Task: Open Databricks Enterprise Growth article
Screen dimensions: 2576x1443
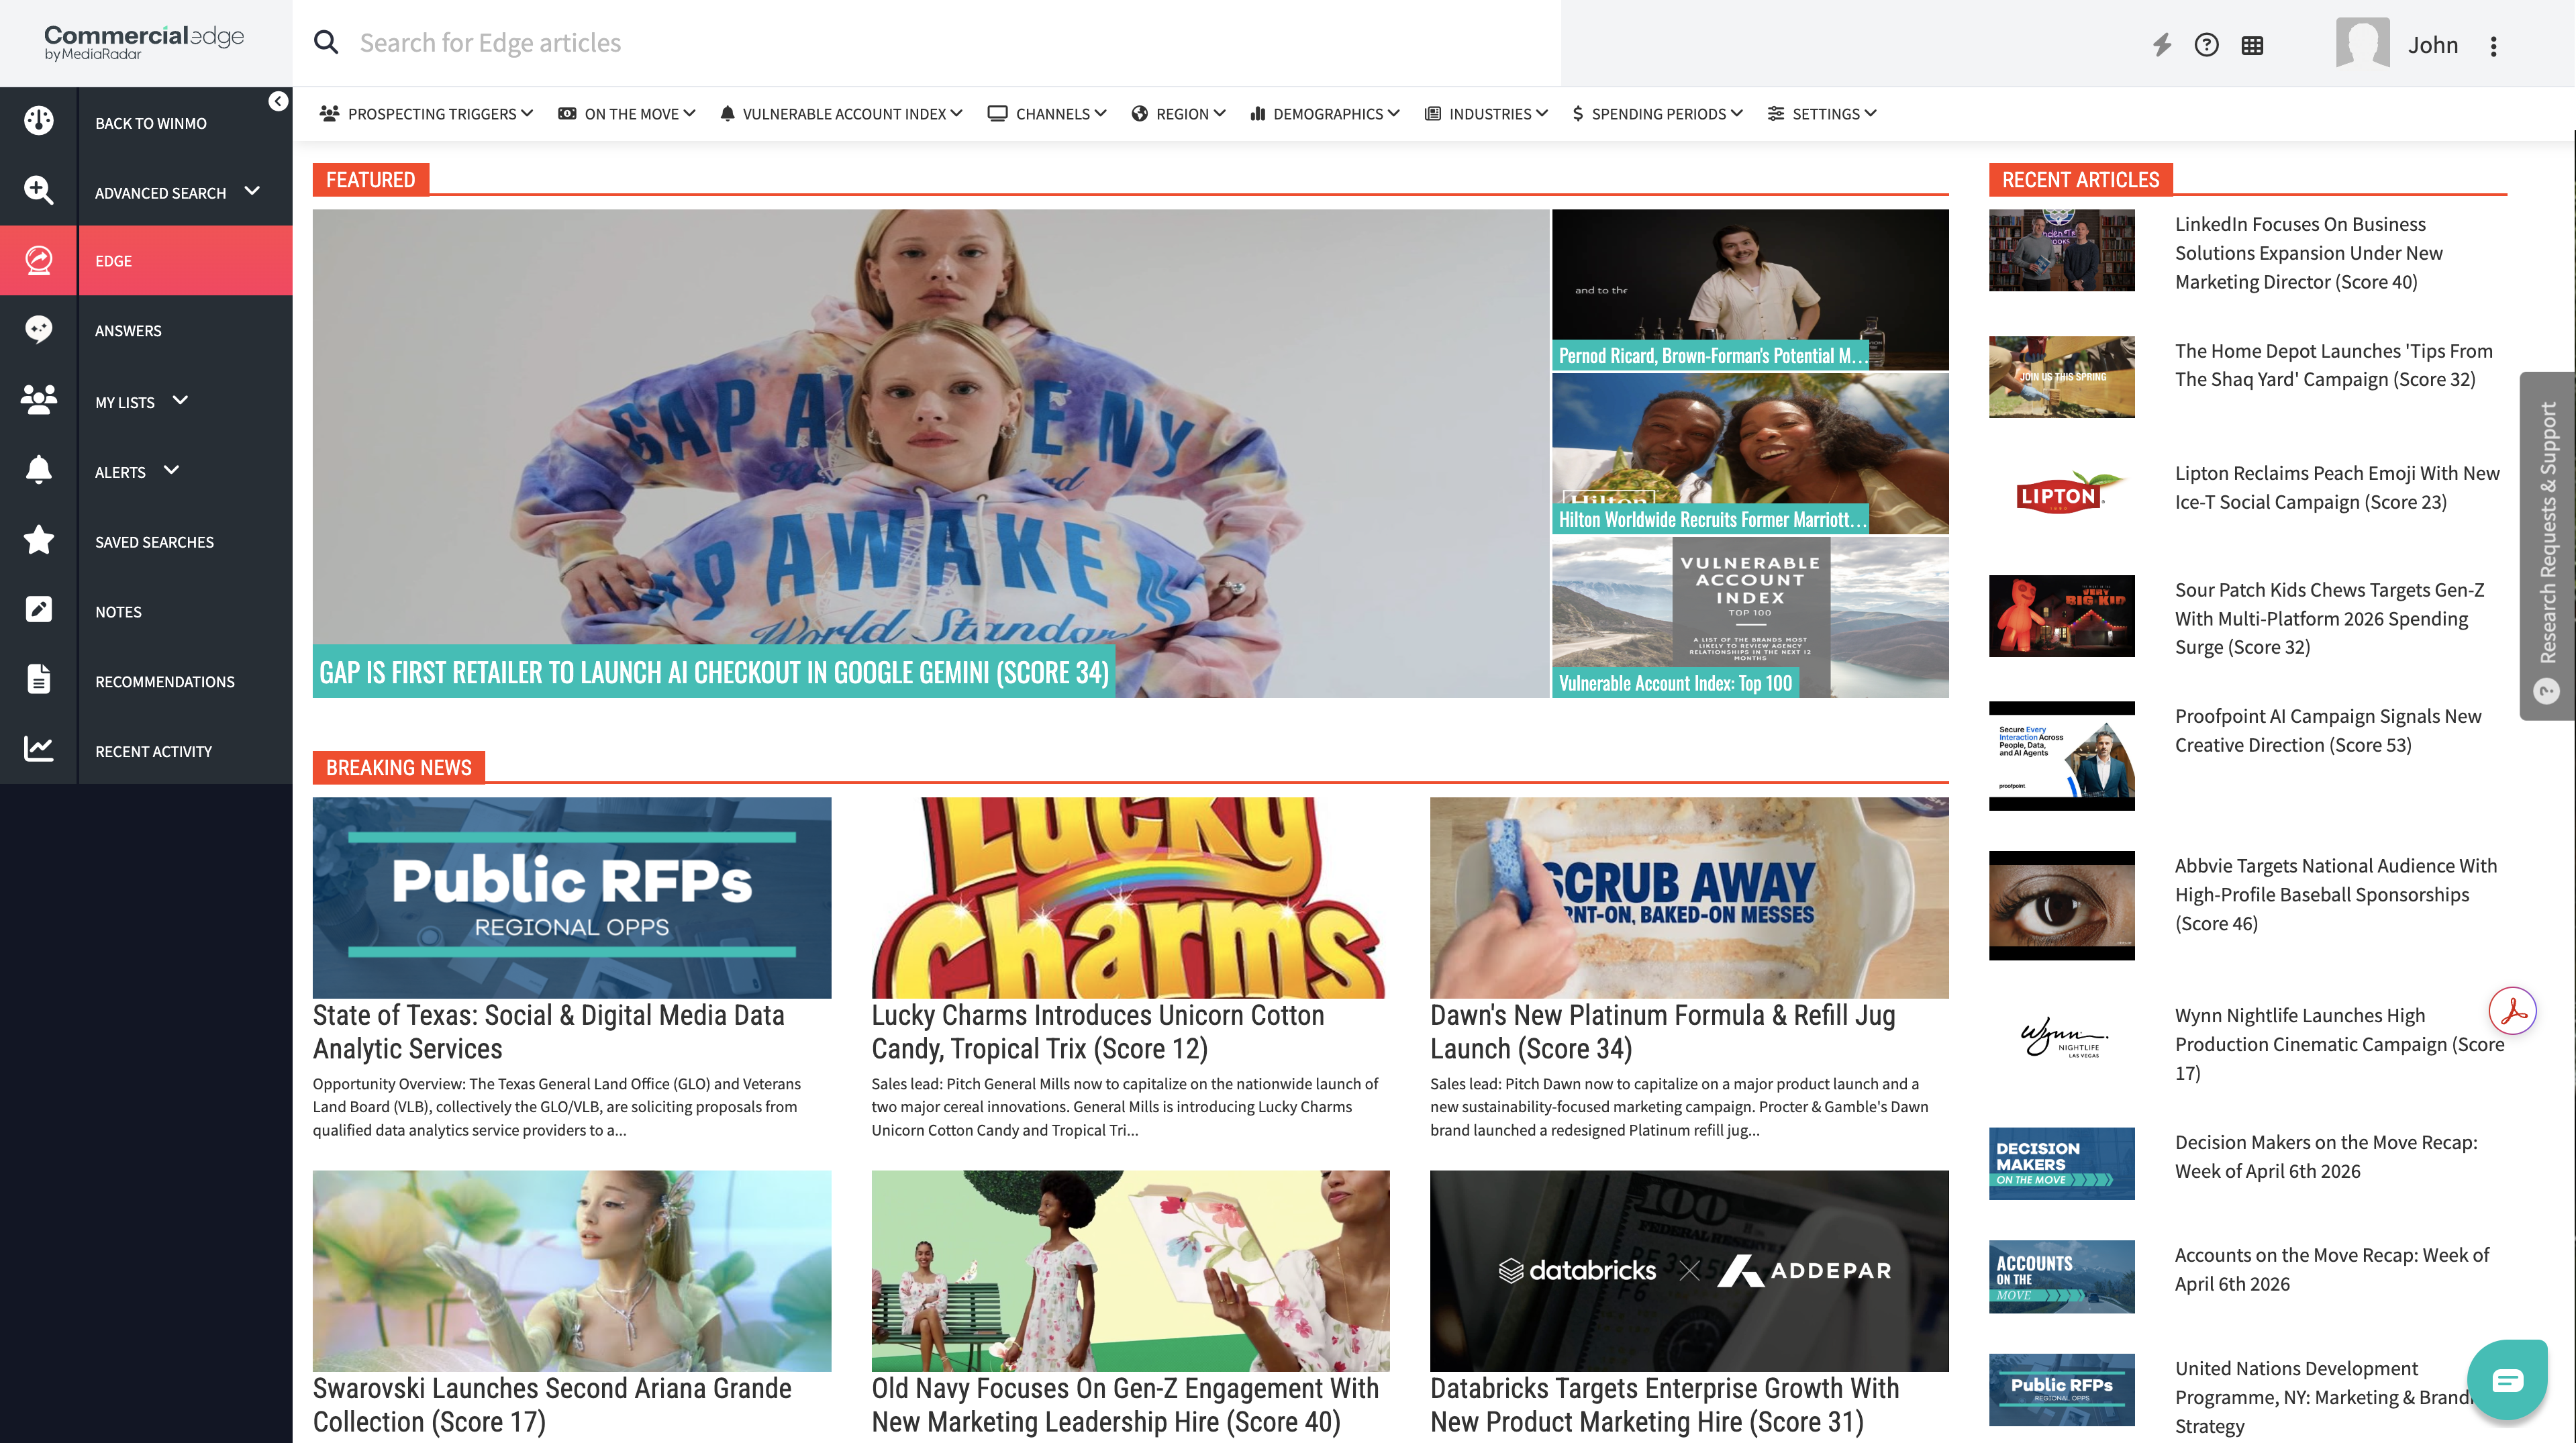Action: coord(1664,1405)
